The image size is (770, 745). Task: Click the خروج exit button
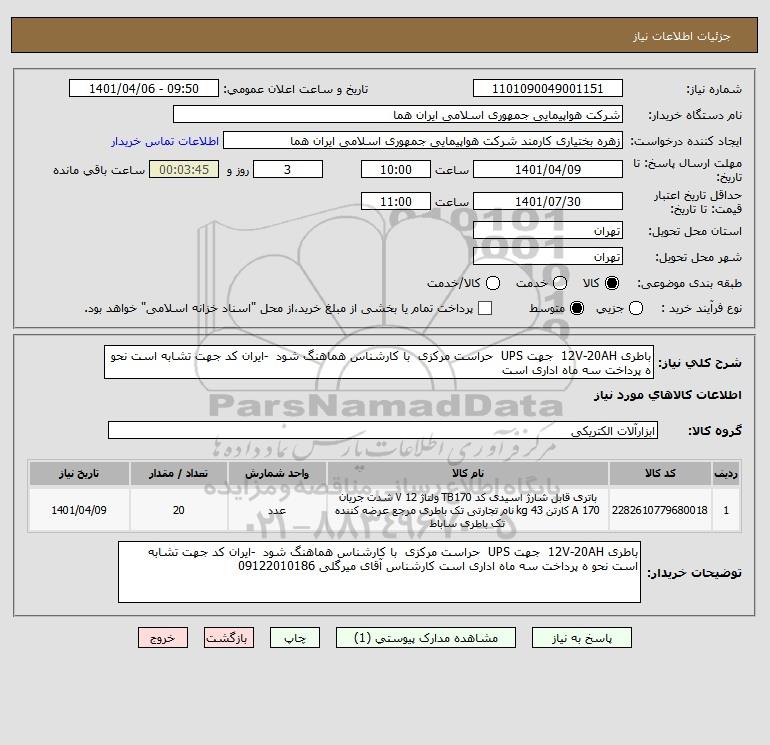tap(163, 638)
